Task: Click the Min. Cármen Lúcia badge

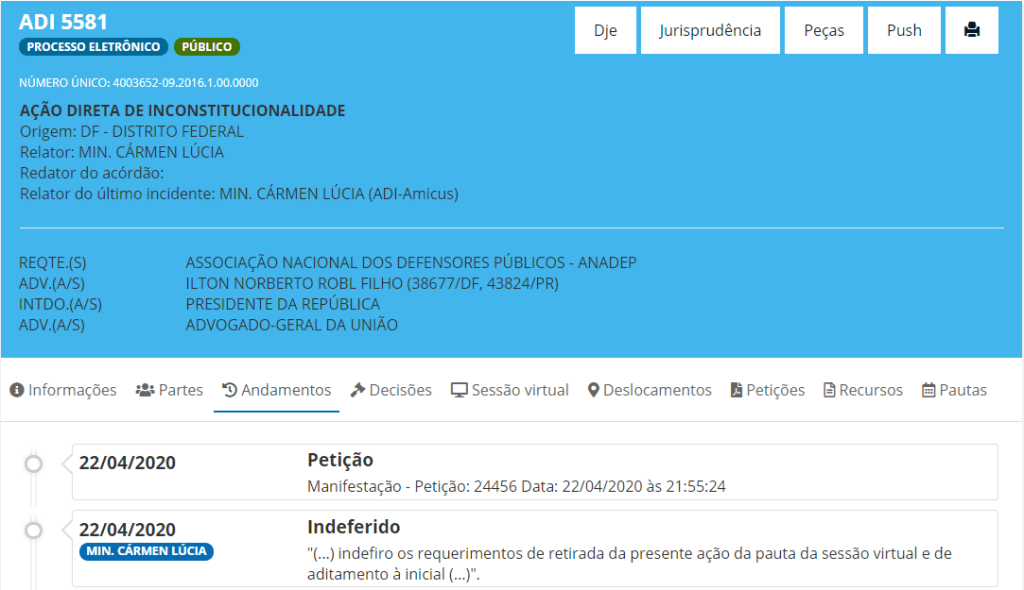Action: (146, 551)
